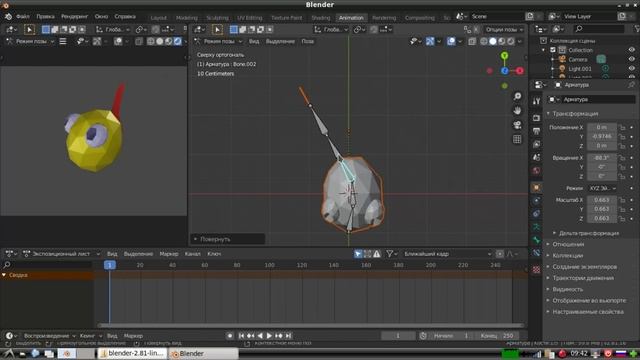Toggle only selected filter in dope sheet
Image resolution: width=640 pixels, height=360 pixels.
pos(358,254)
